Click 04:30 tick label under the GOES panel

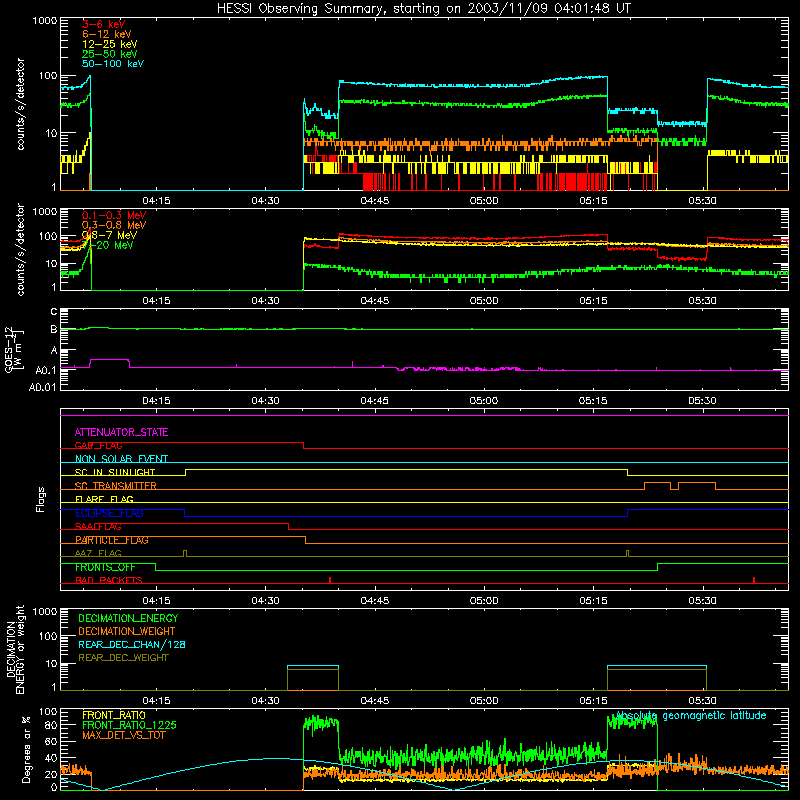(265, 401)
